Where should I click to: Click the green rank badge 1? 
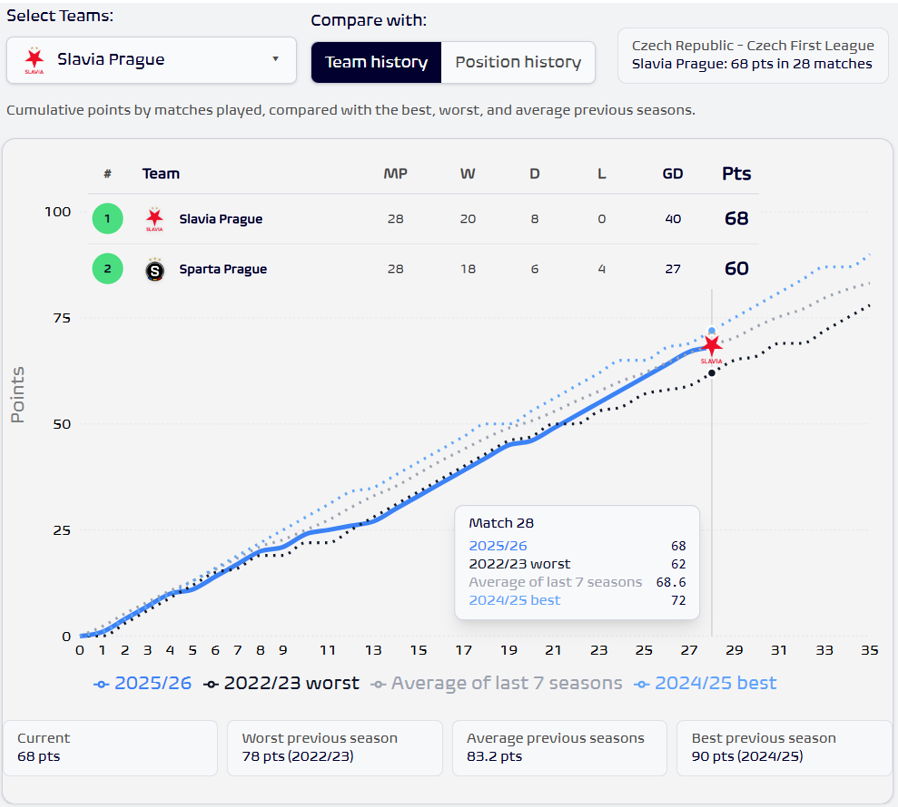[x=107, y=217]
